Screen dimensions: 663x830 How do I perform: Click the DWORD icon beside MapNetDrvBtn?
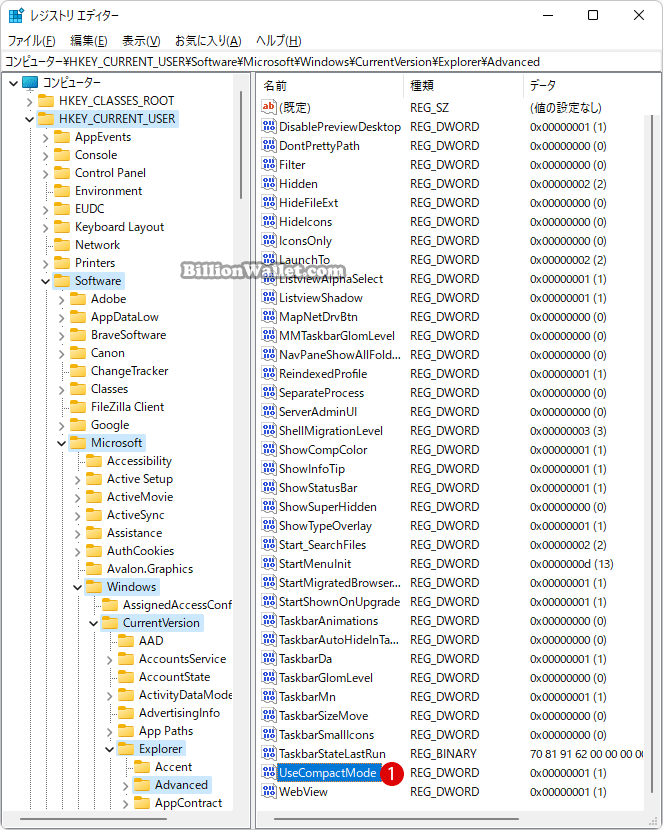click(x=269, y=317)
